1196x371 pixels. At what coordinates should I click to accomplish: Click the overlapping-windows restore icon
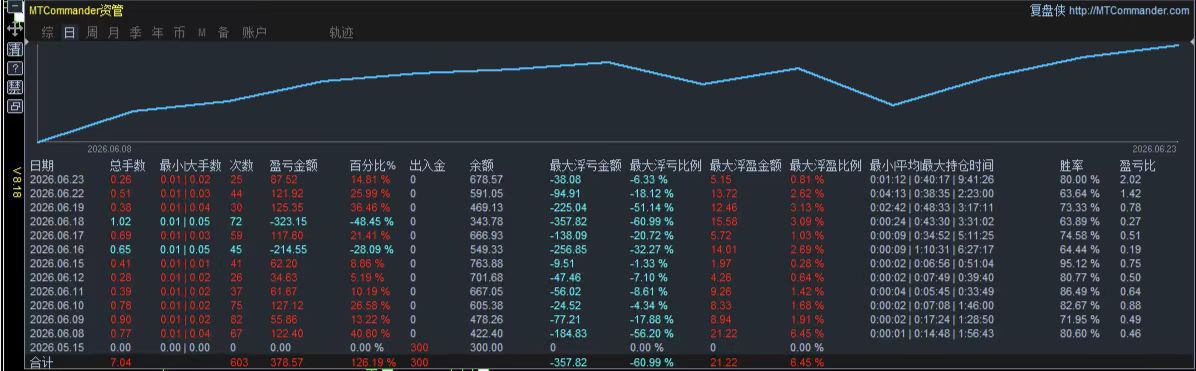tap(14, 106)
